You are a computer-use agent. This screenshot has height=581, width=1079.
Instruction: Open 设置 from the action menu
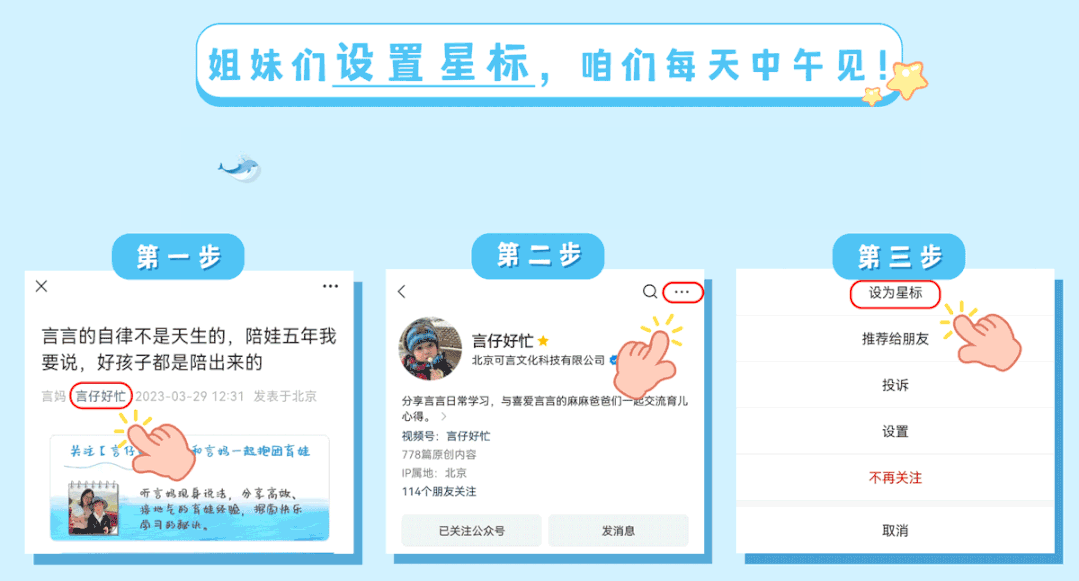[x=895, y=432]
